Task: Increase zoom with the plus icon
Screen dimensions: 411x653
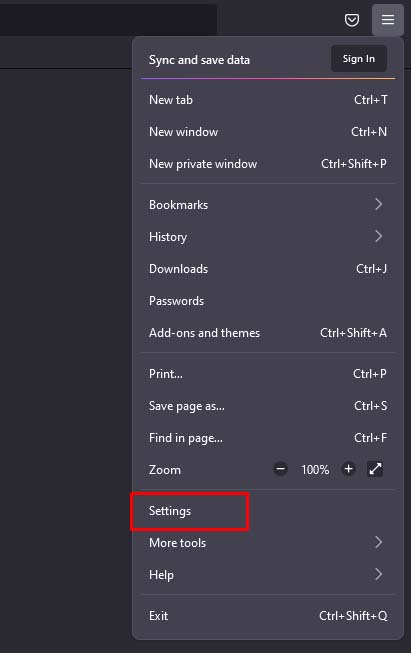Action: tap(349, 469)
